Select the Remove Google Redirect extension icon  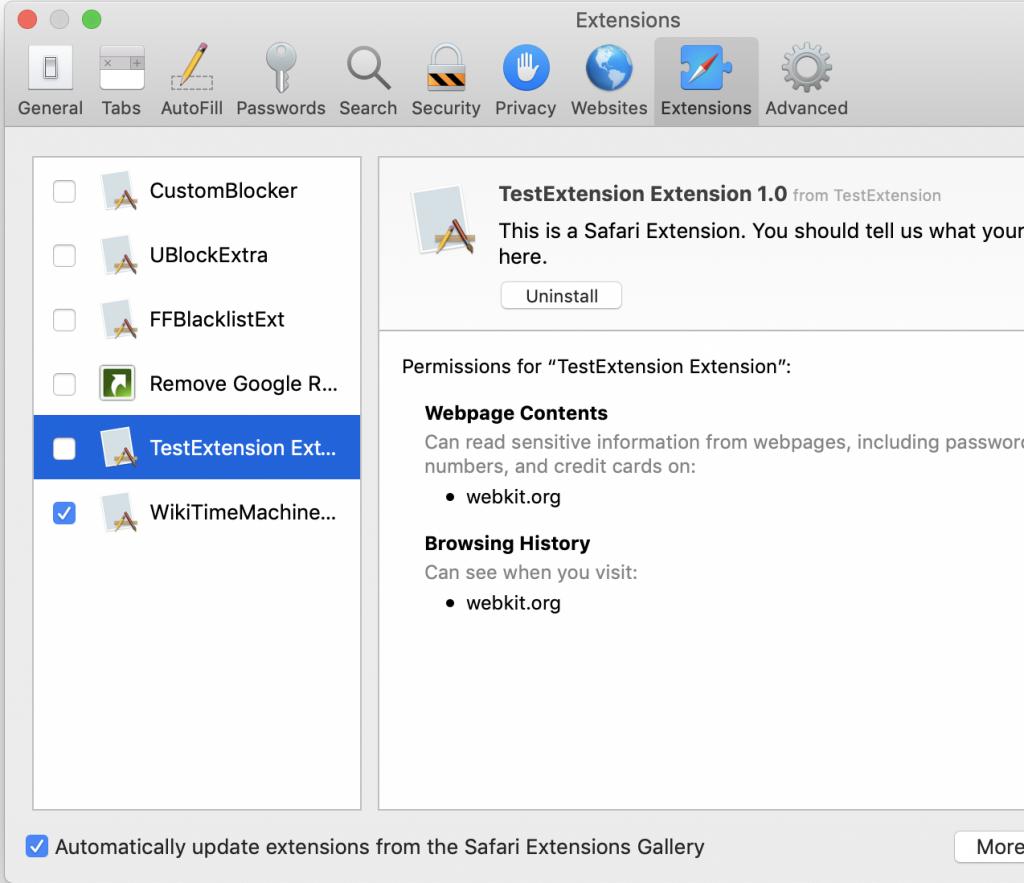pyautogui.click(x=118, y=384)
